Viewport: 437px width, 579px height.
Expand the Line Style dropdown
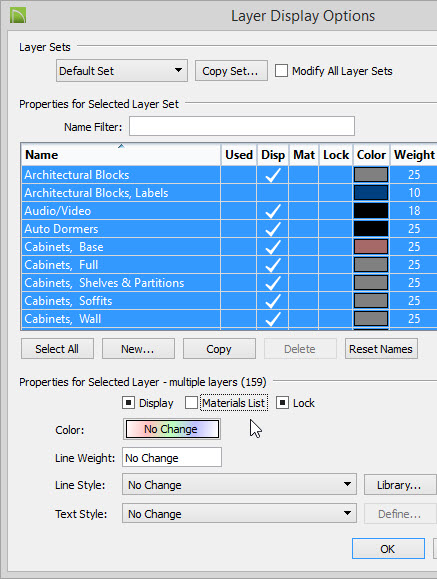(x=239, y=484)
